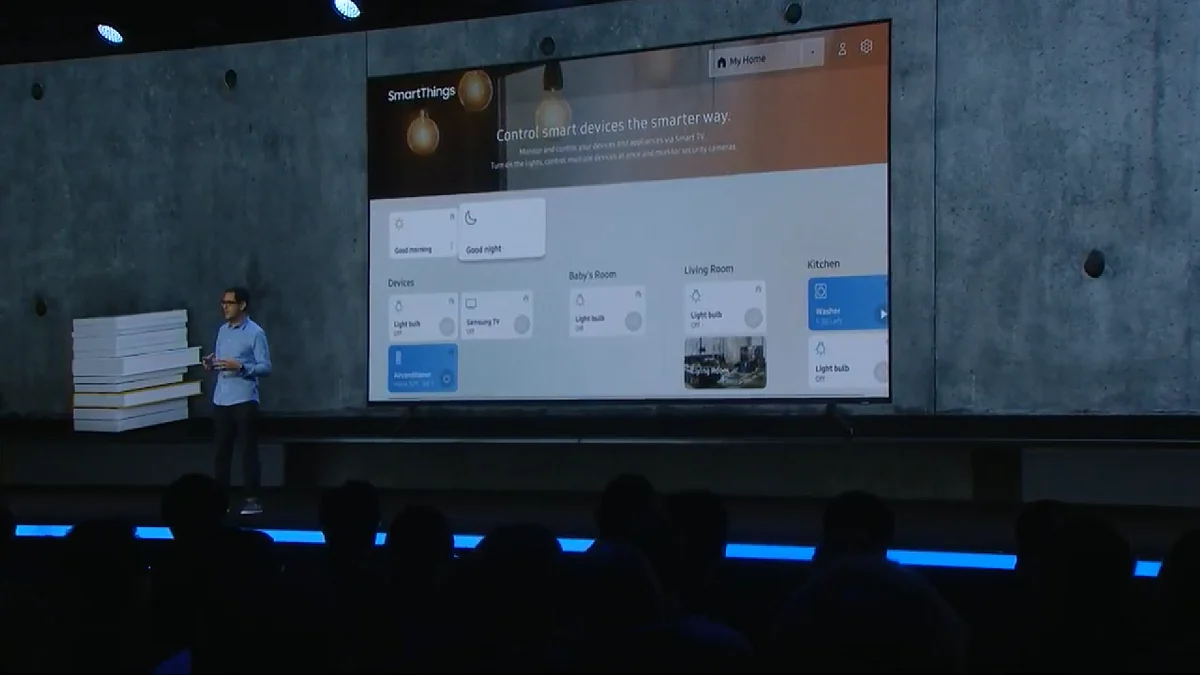1200x675 pixels.
Task: Click the Living Room section heading
Action: [709, 270]
